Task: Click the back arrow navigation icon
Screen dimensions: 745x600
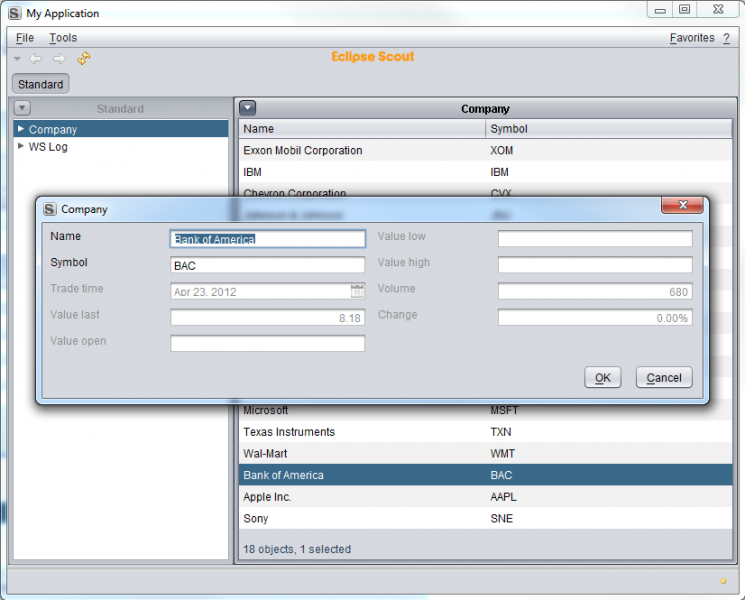Action: click(36, 59)
